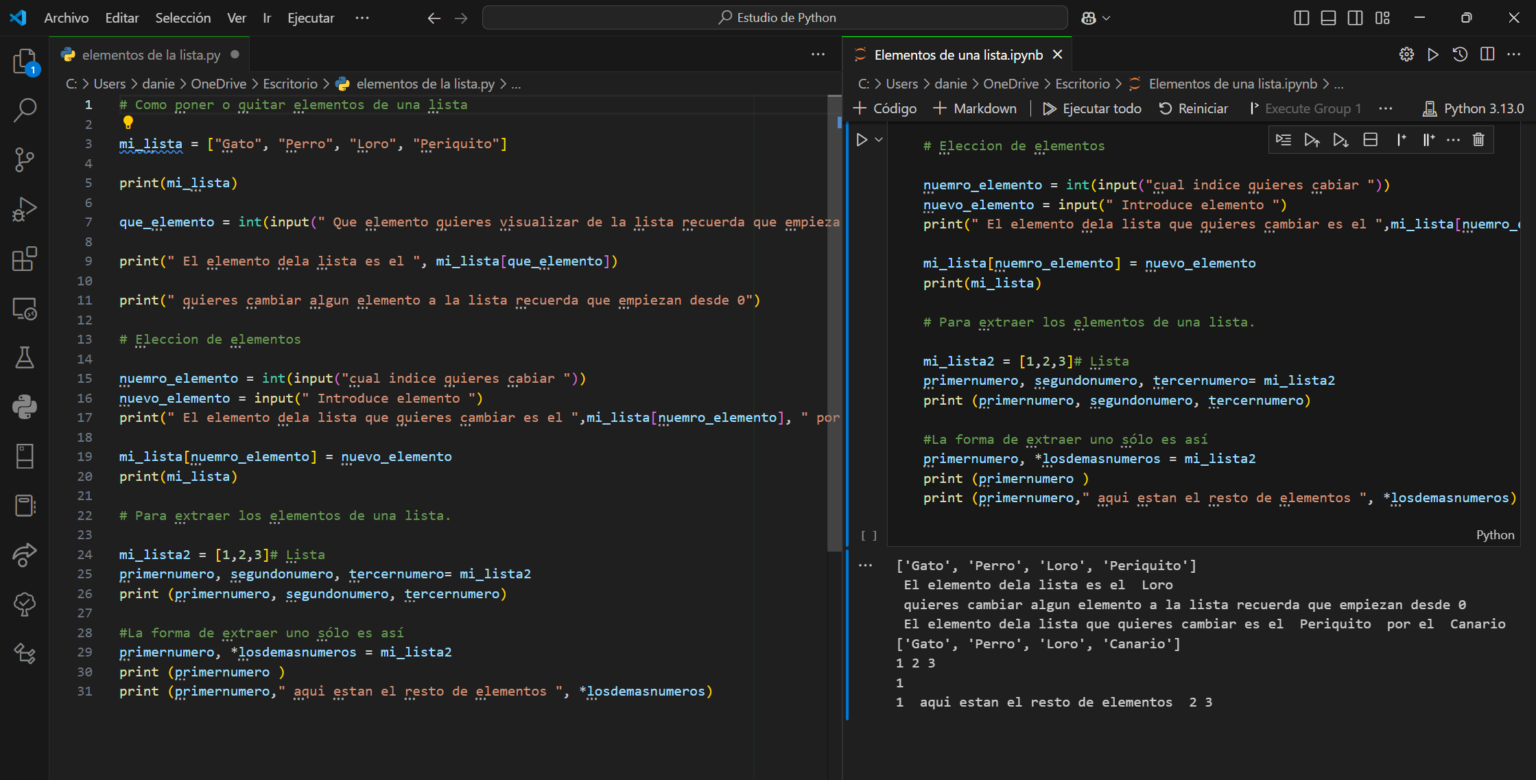Open the Run and Debug view
The width and height of the screenshot is (1536, 780).
25,210
